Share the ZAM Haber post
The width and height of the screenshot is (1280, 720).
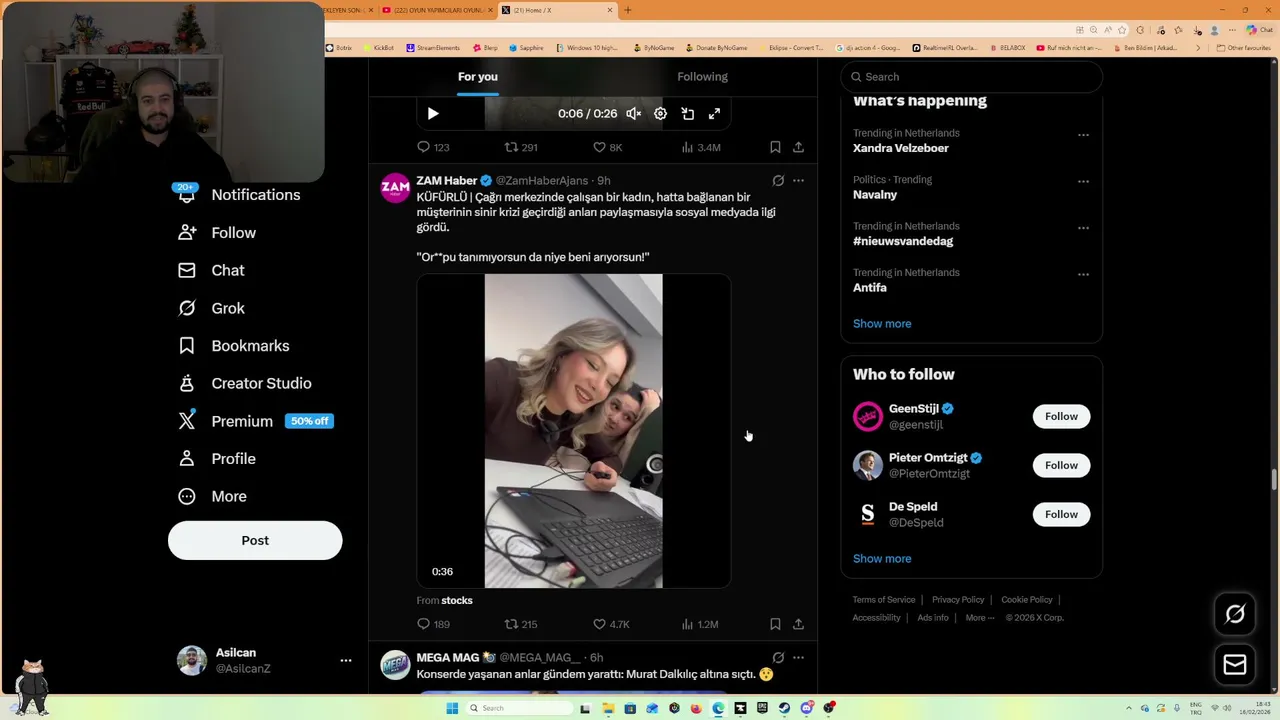point(798,624)
